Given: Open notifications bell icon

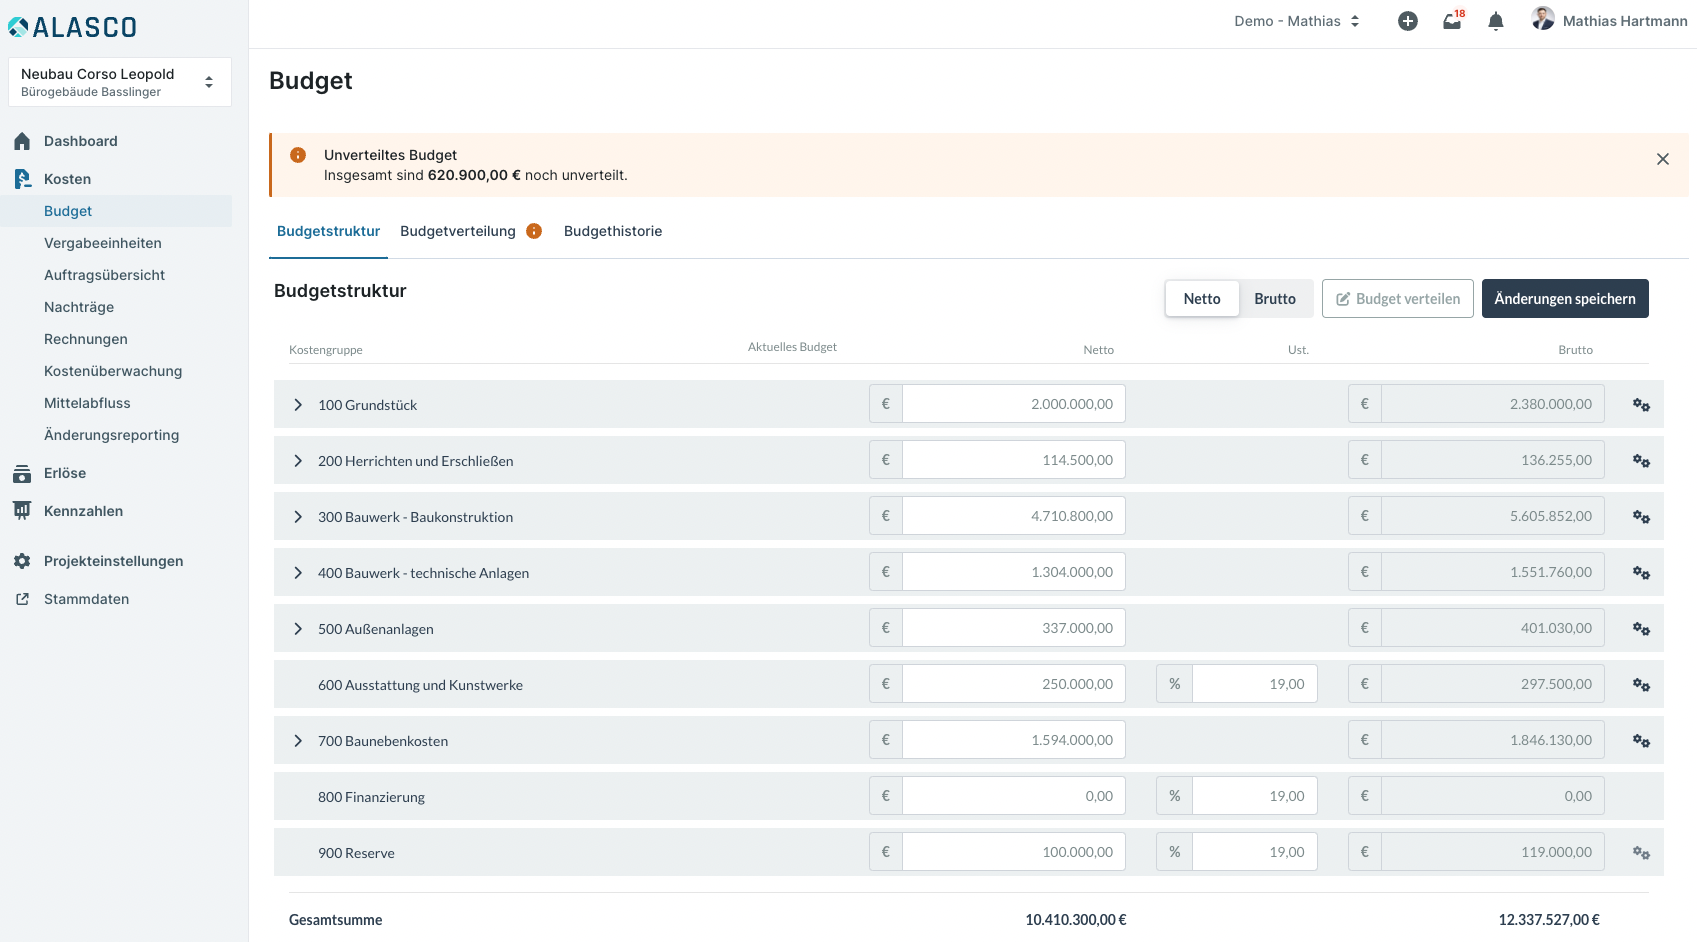Looking at the screenshot, I should 1496,21.
